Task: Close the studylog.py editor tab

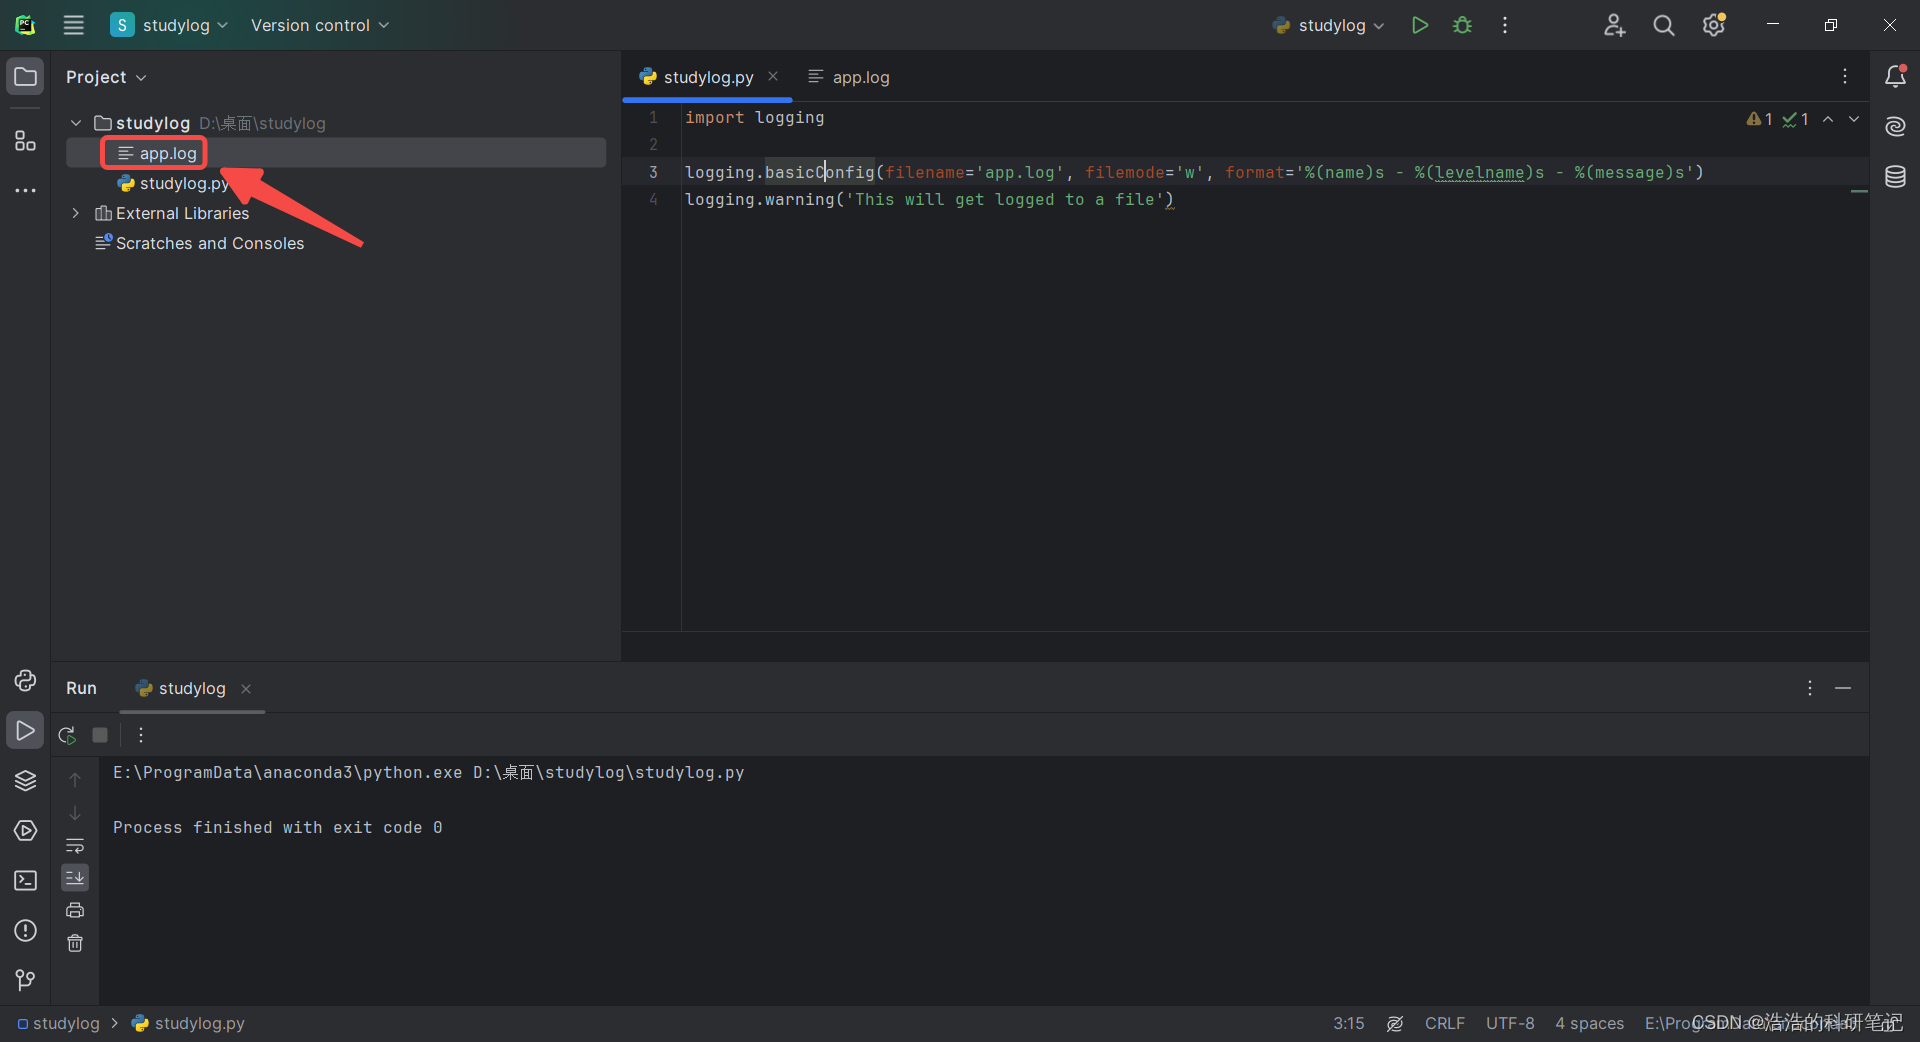Action: pos(773,76)
